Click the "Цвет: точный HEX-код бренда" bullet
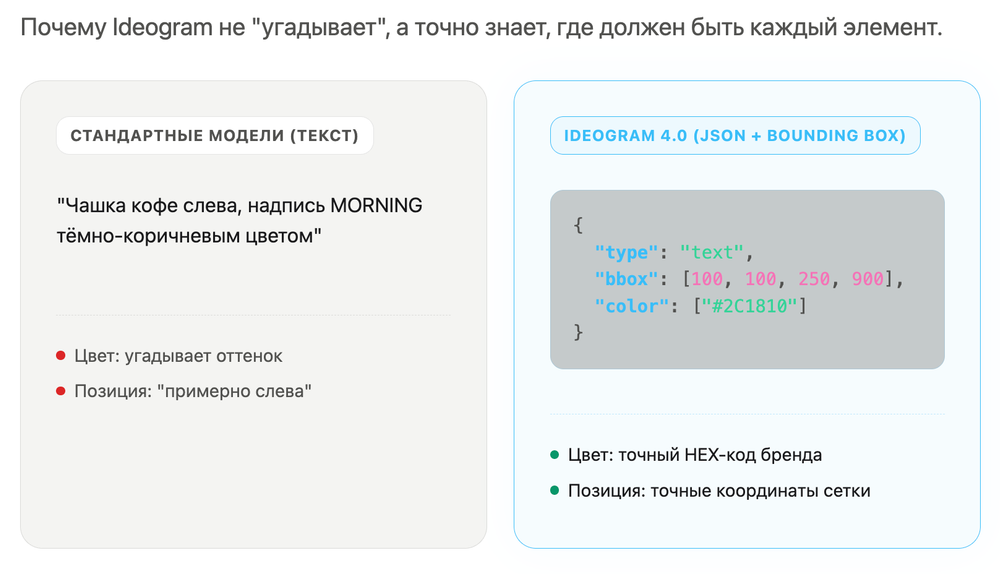This screenshot has height=574, width=1000. tap(695, 455)
